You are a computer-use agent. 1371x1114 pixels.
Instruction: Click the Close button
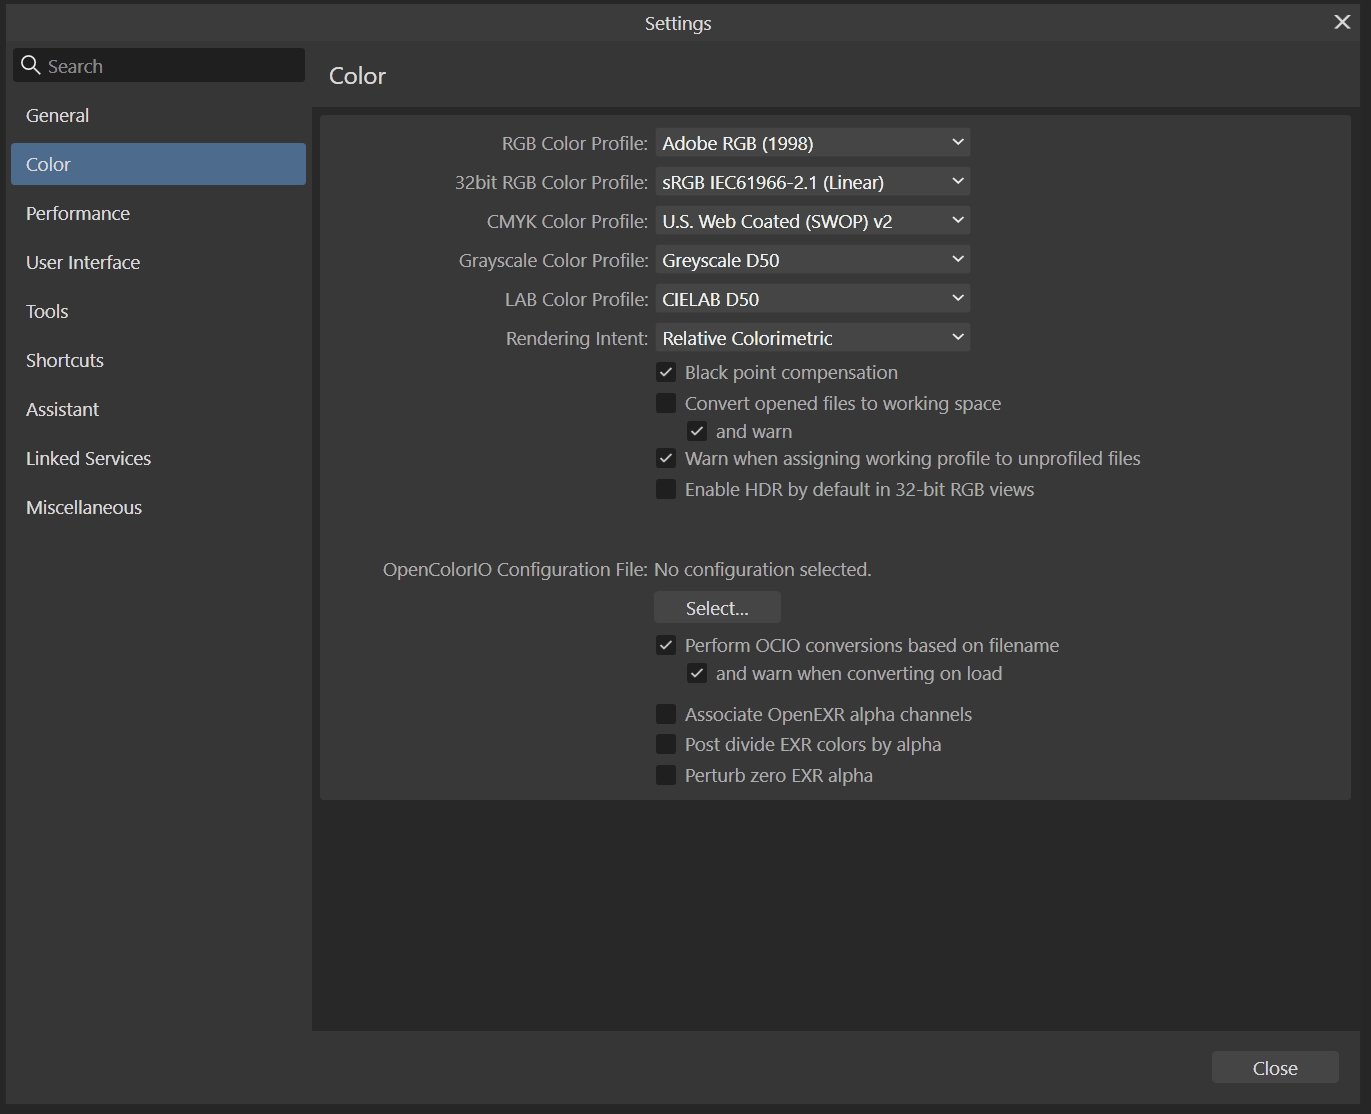1274,1068
